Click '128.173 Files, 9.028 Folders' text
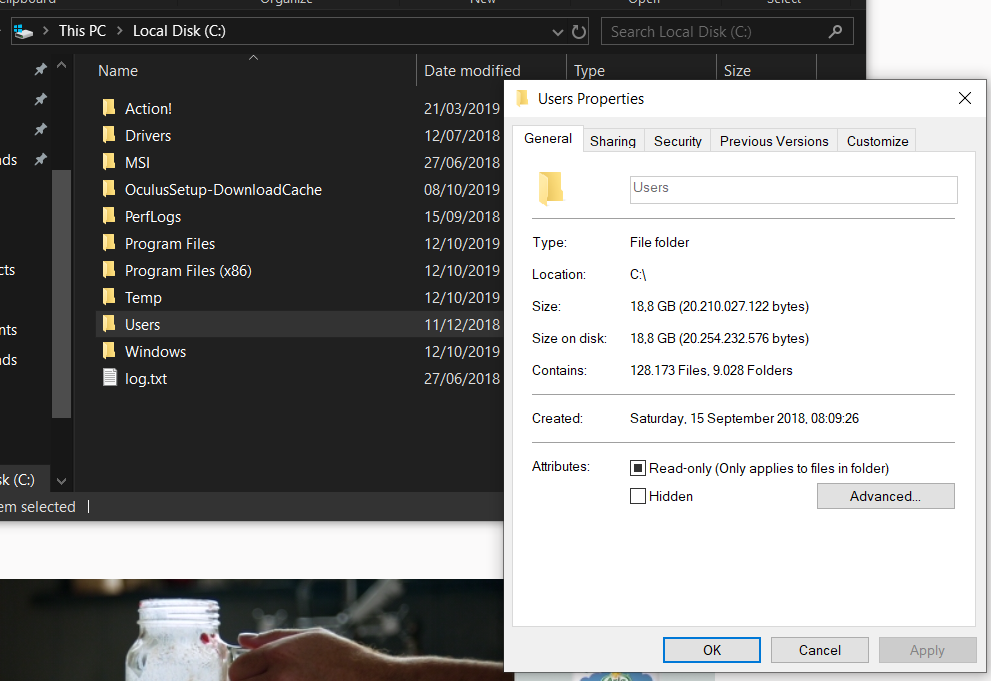Viewport: 991px width, 681px height. coord(711,370)
